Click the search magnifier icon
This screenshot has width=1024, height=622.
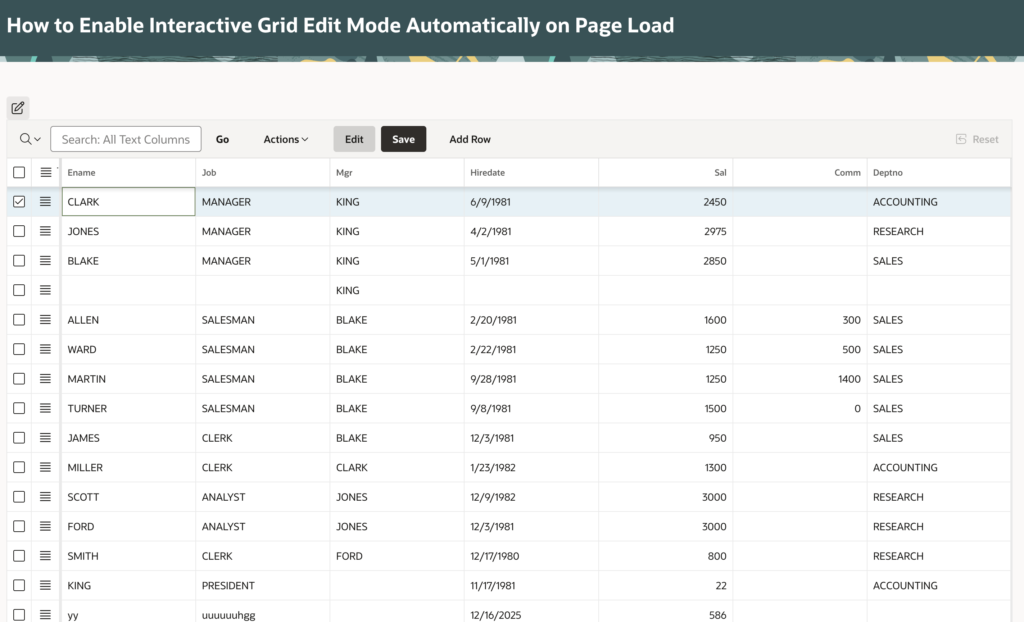[x=23, y=139]
